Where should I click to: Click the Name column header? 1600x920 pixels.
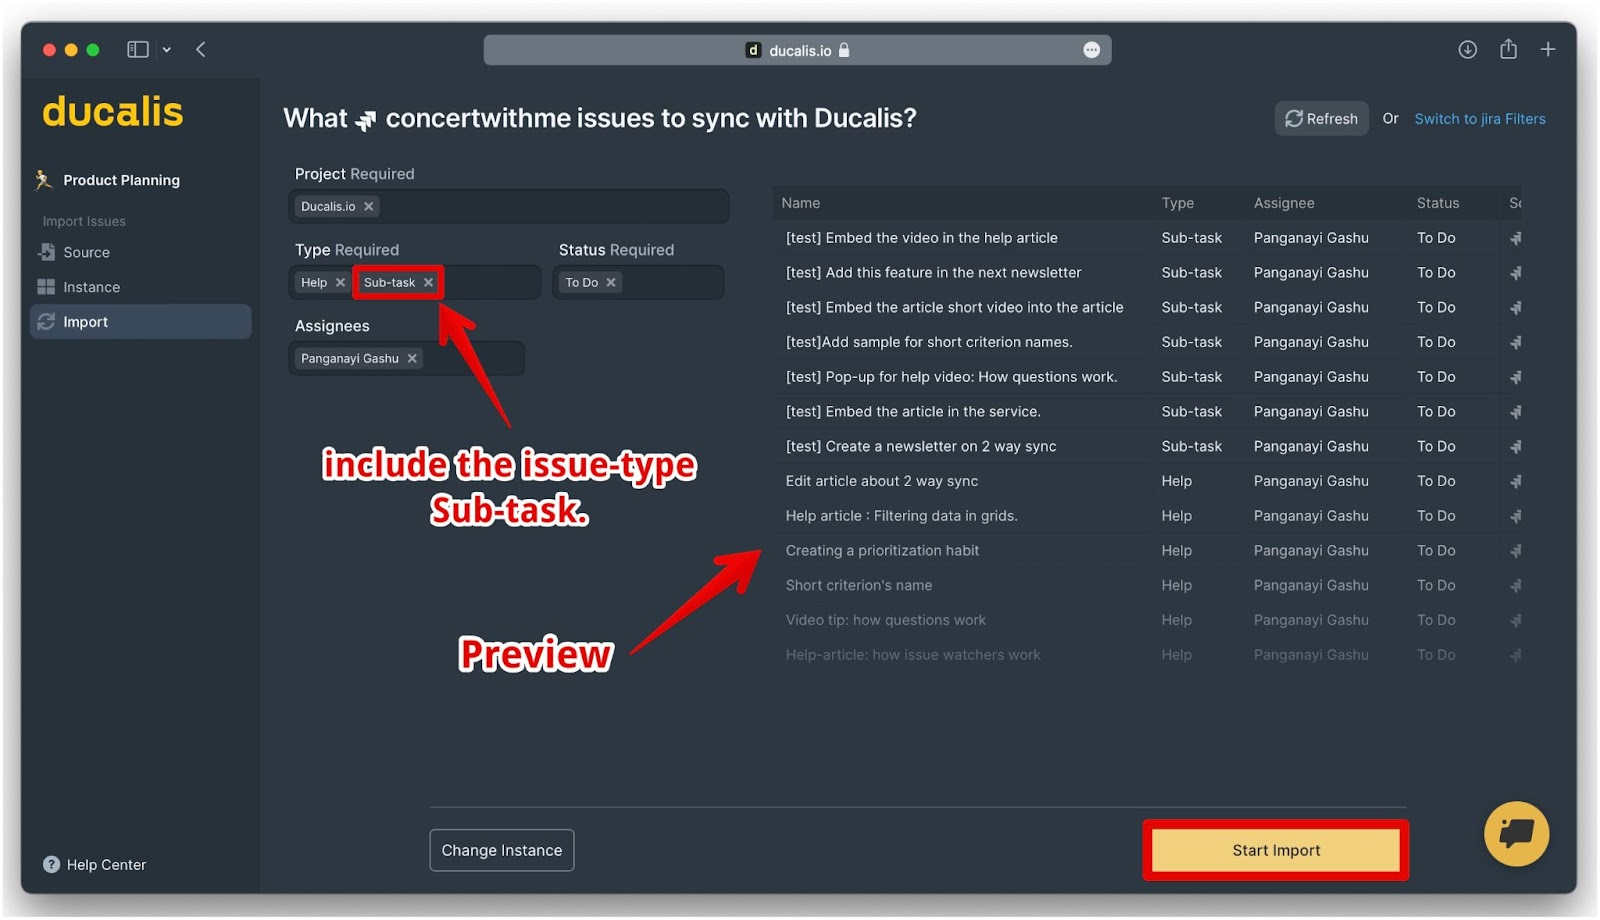(x=801, y=203)
